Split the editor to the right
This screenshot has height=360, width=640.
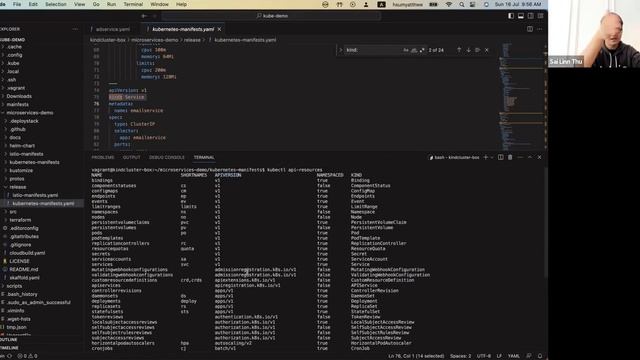click(530, 29)
